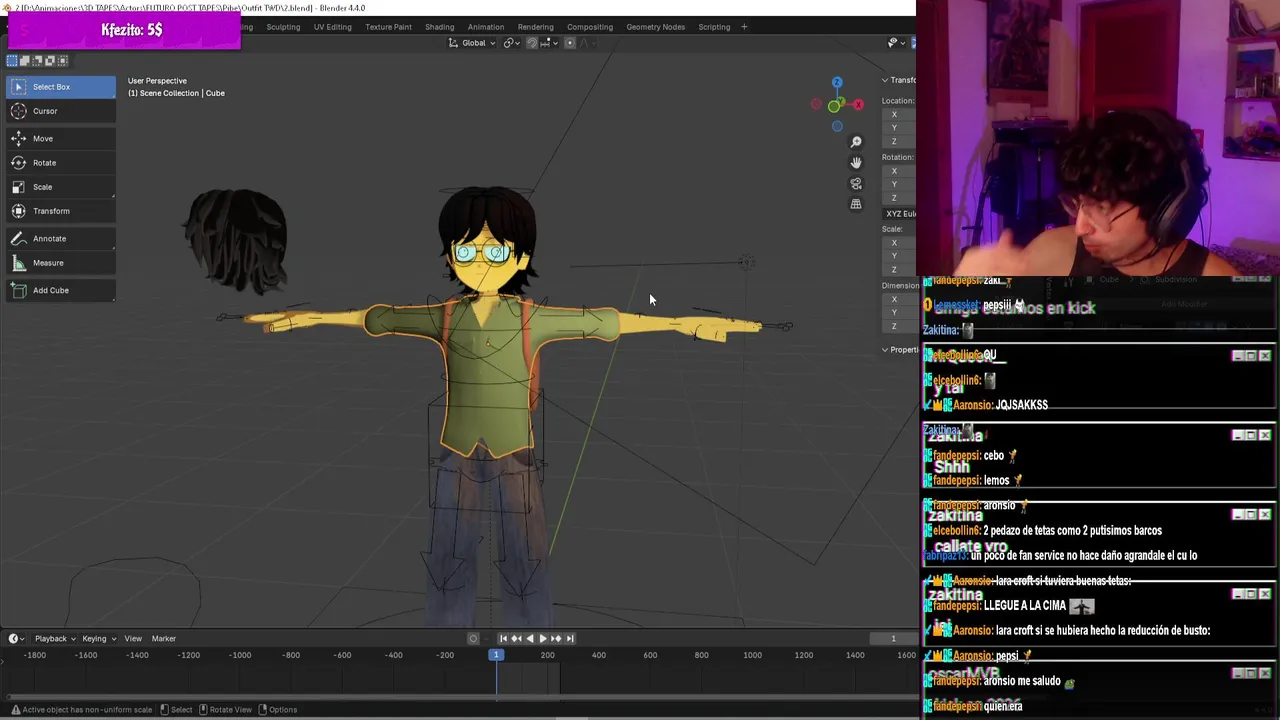Switch to Scripting workspace tab

tap(714, 27)
